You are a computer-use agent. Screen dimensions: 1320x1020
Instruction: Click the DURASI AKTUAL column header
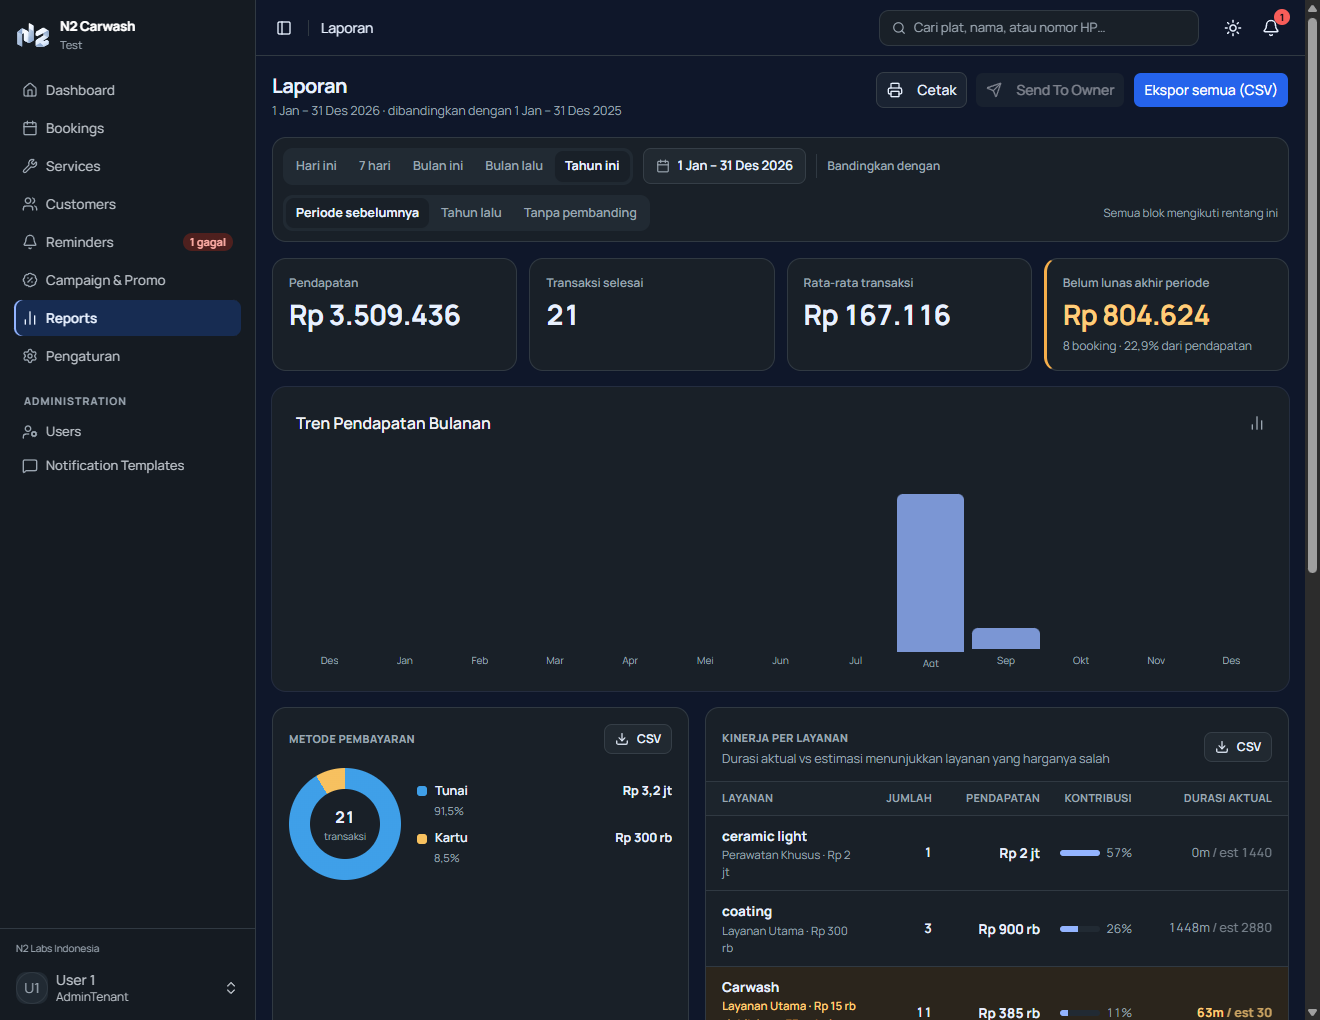click(x=1227, y=798)
